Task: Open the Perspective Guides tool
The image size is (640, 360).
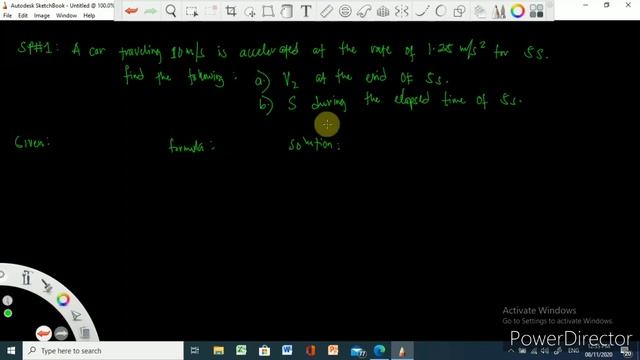Action: coord(382,11)
